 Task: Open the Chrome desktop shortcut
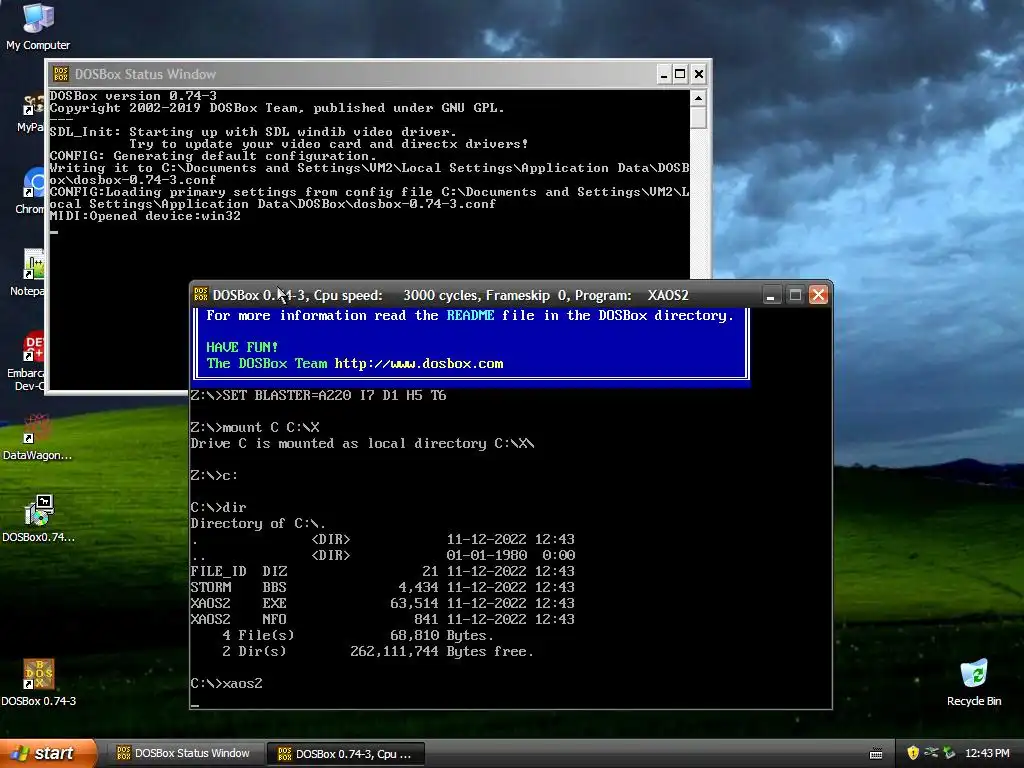pyautogui.click(x=30, y=191)
